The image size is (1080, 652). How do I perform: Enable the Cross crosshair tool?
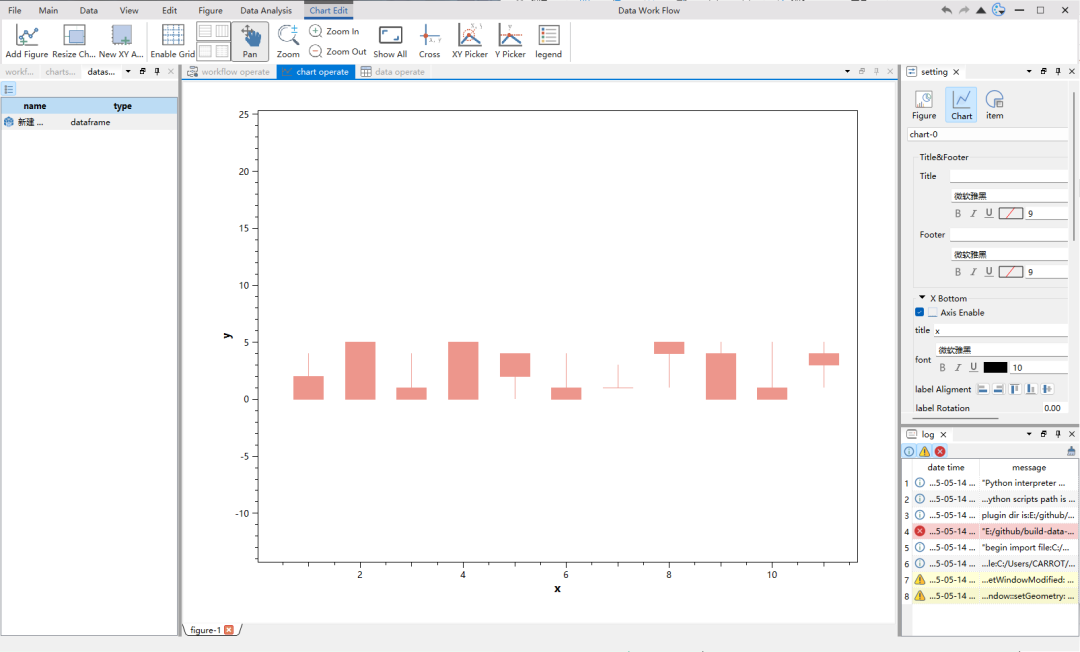coord(429,41)
